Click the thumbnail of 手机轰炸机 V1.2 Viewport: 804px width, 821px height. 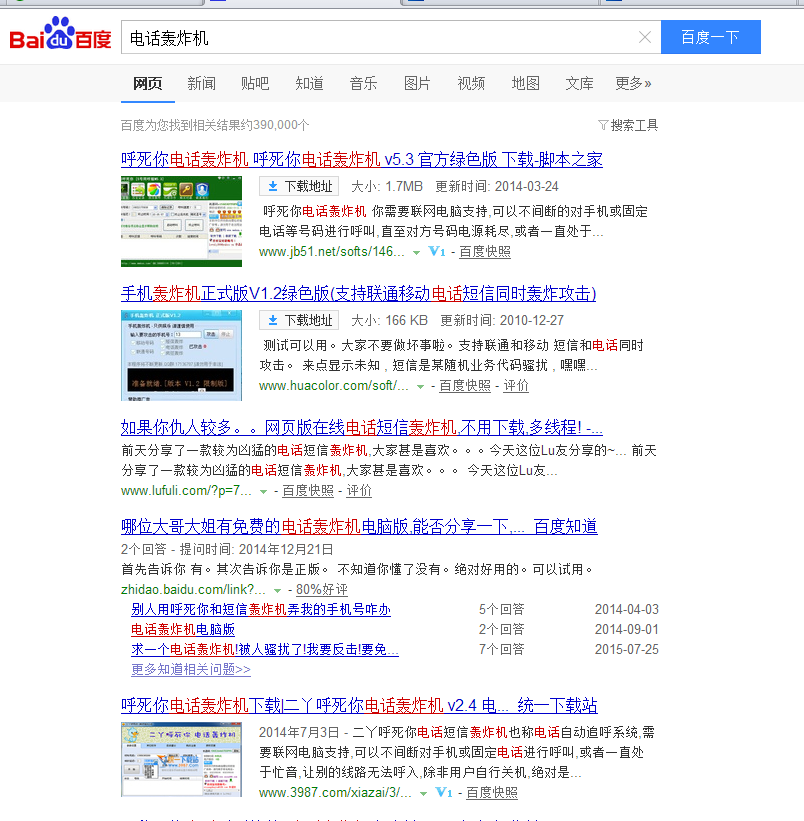pyautogui.click(x=181, y=356)
